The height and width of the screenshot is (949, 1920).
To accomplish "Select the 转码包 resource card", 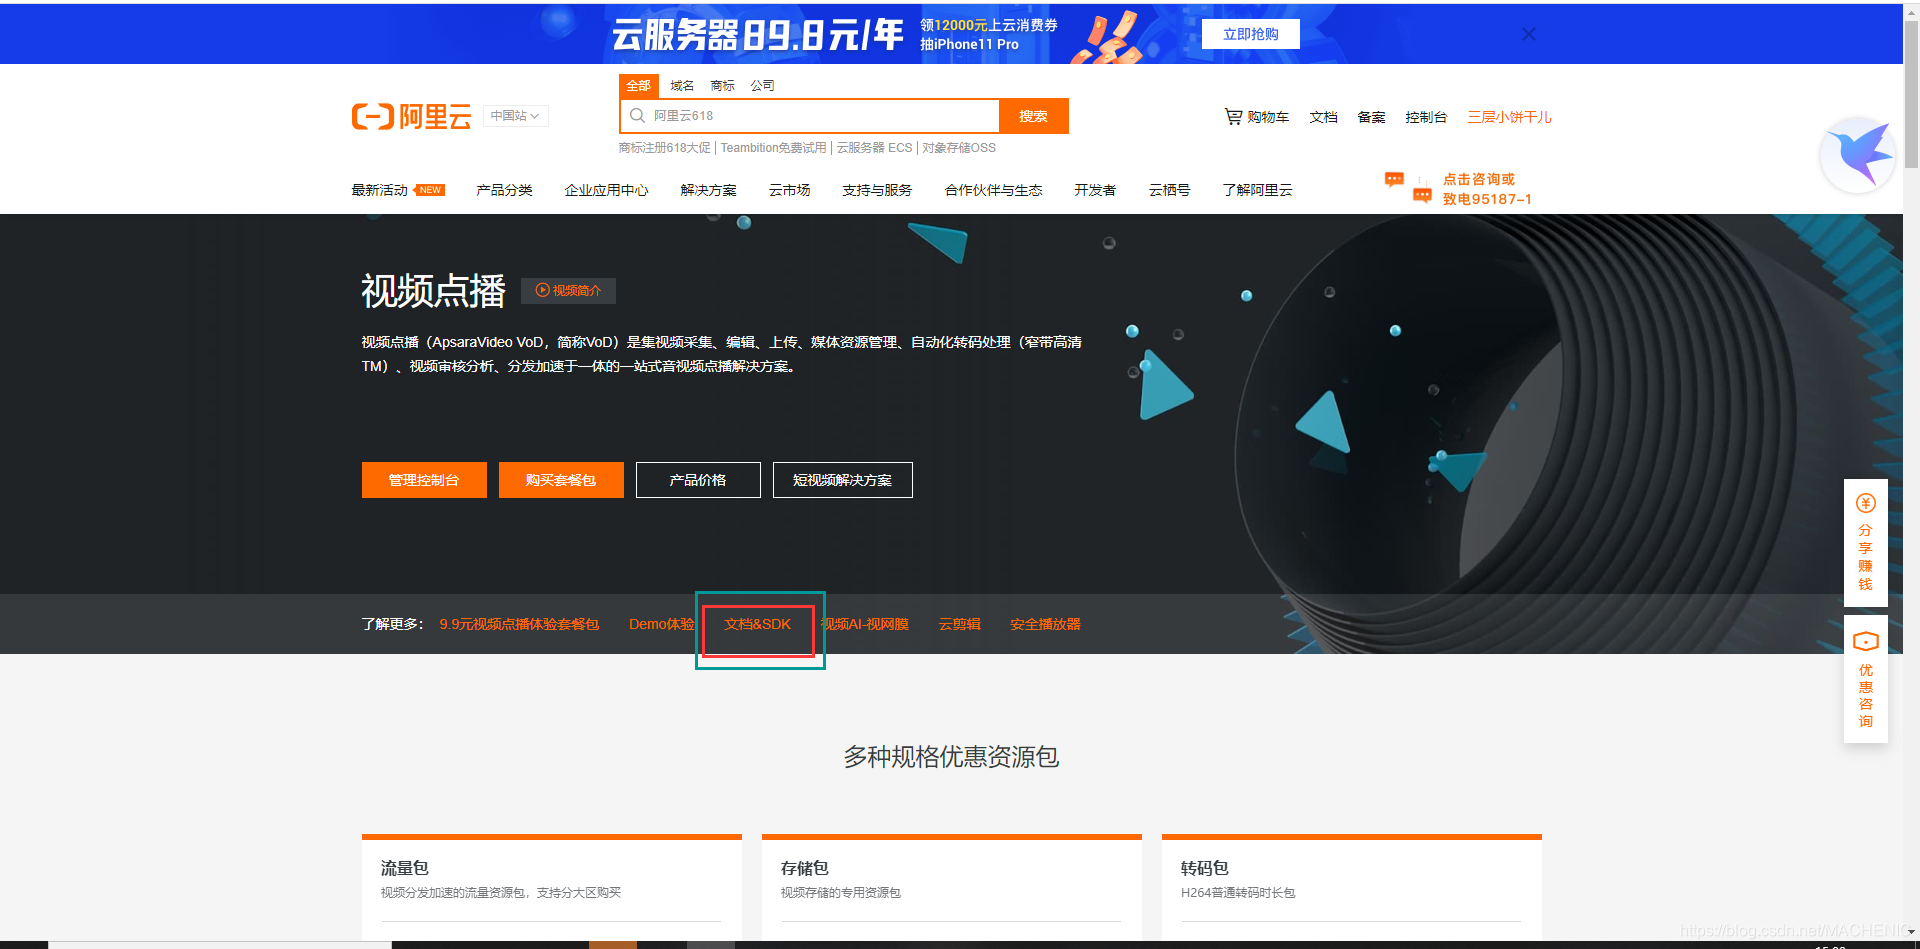I will pos(1352,888).
